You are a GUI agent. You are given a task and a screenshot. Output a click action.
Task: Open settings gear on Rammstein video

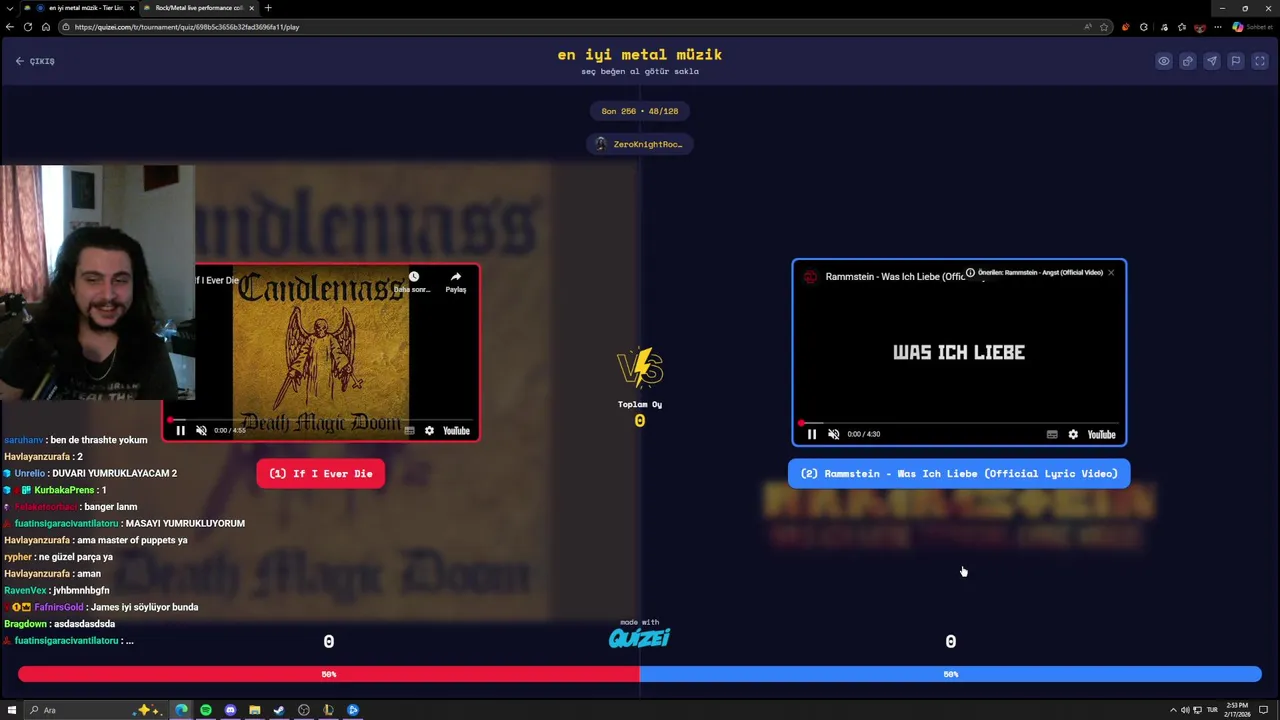click(x=1073, y=434)
